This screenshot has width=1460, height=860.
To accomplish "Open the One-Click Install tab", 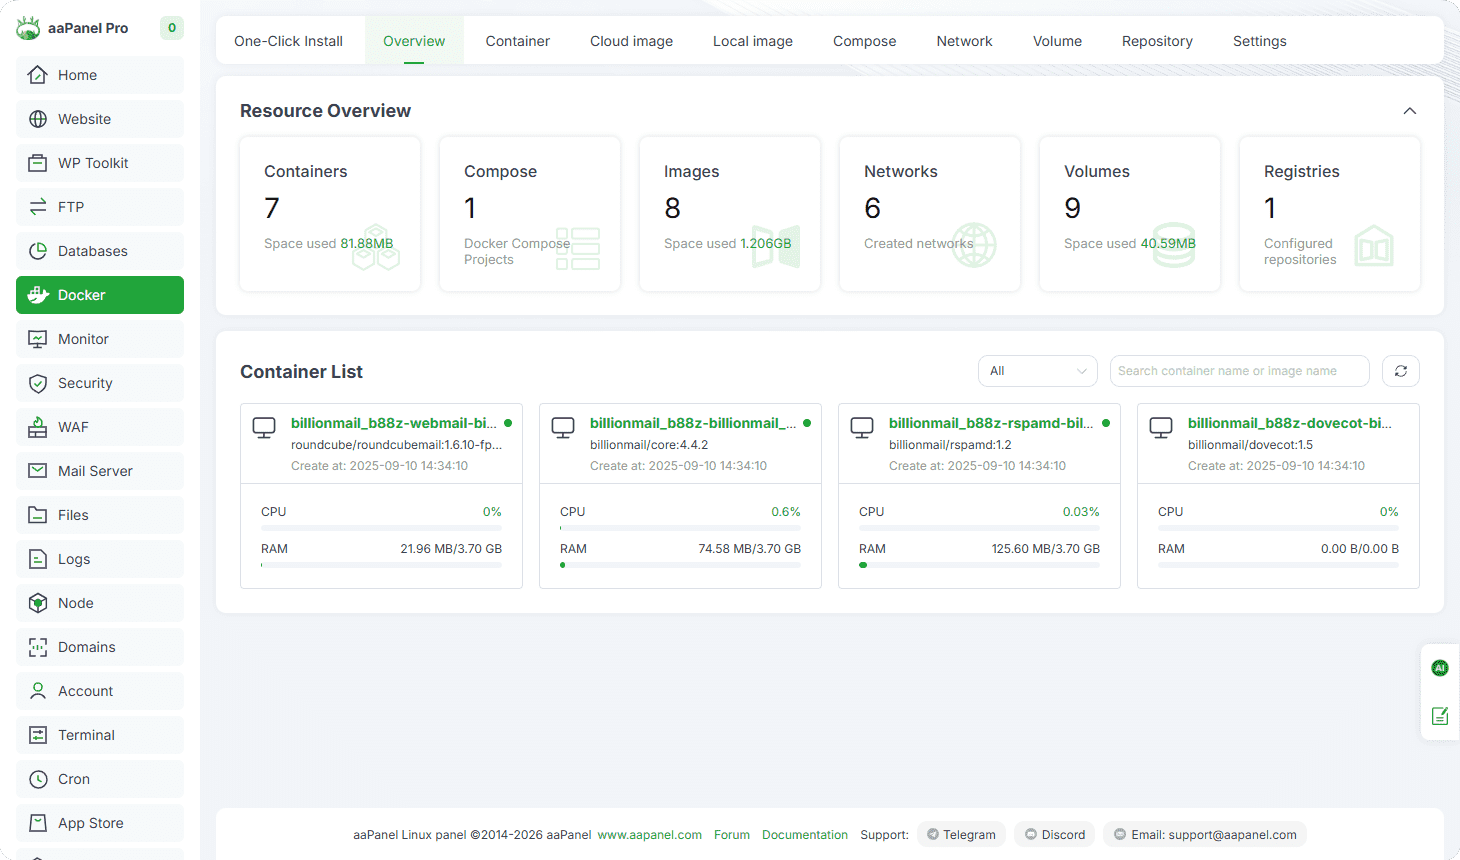I will [288, 41].
